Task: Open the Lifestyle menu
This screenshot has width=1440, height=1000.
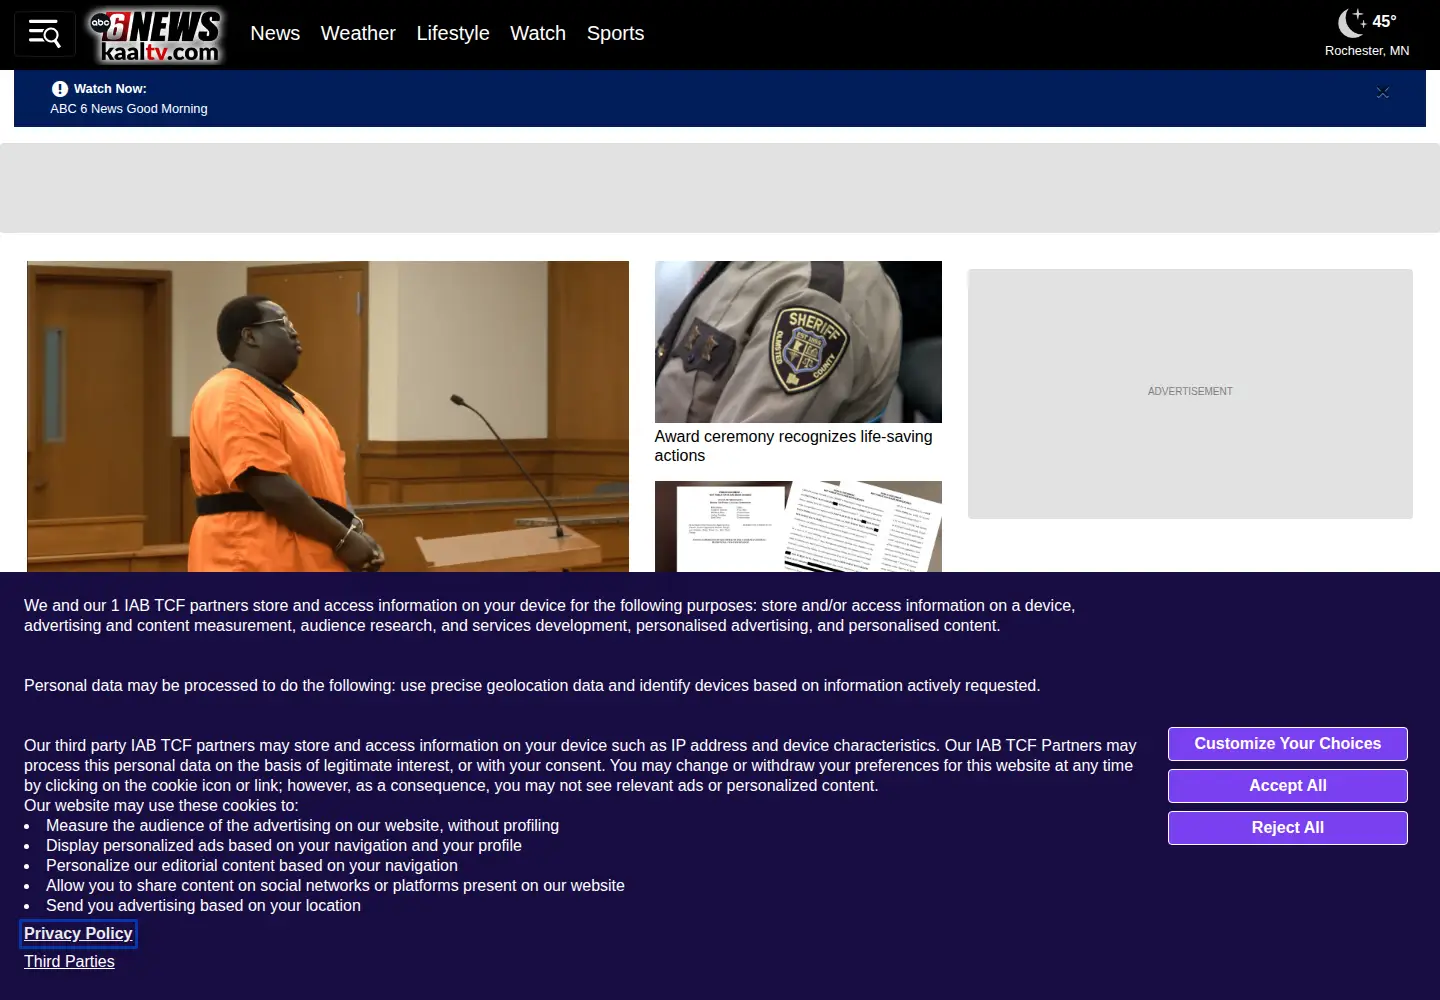Action: pos(453,33)
